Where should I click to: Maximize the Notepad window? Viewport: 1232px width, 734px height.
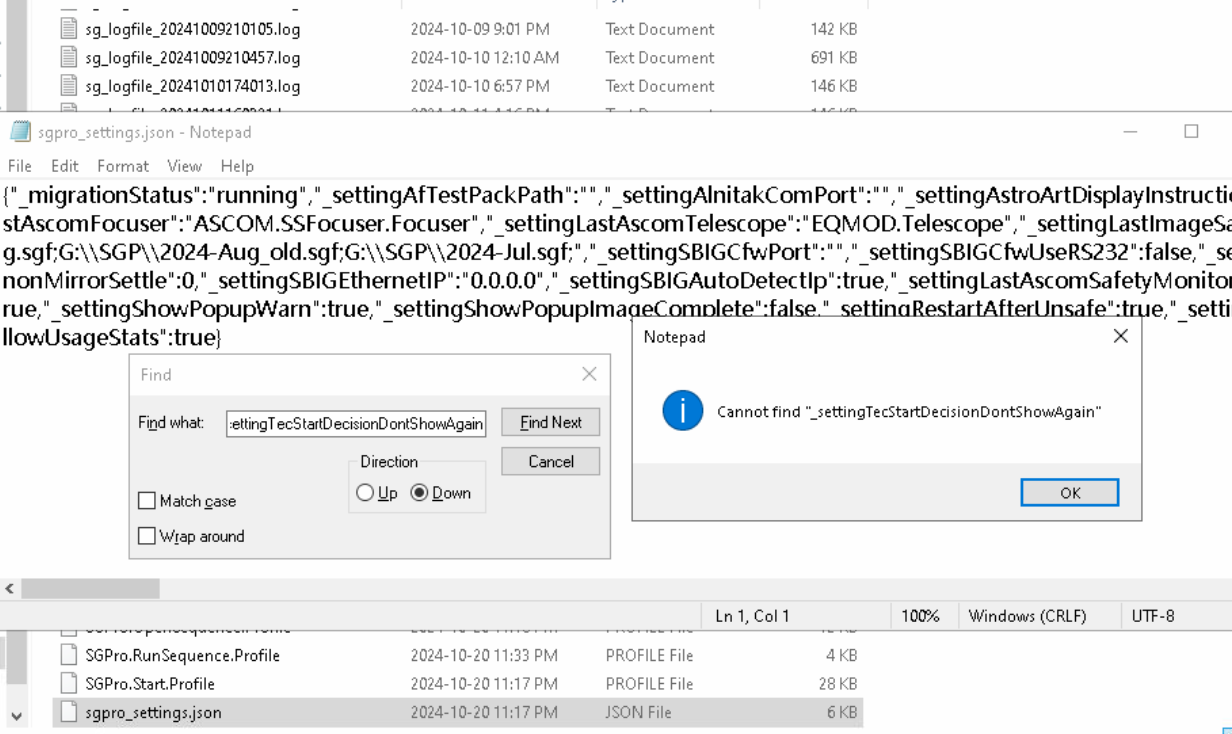pos(1191,132)
